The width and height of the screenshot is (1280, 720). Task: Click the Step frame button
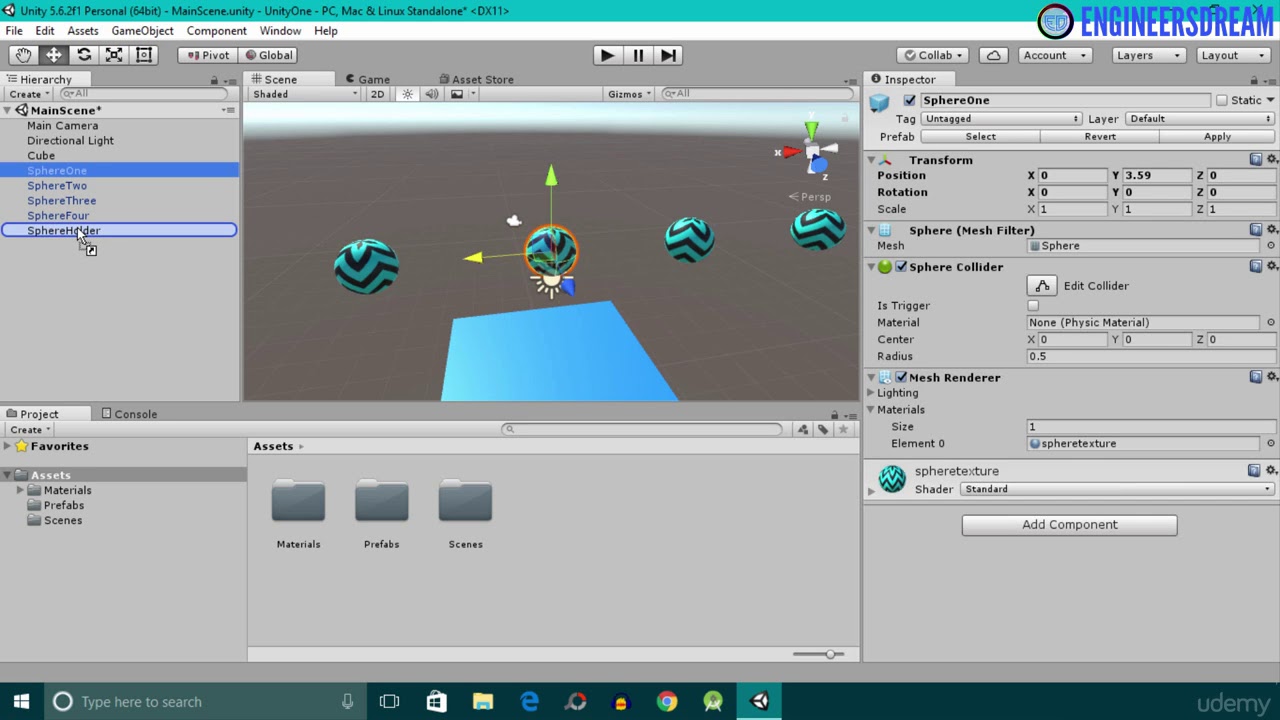tap(669, 55)
